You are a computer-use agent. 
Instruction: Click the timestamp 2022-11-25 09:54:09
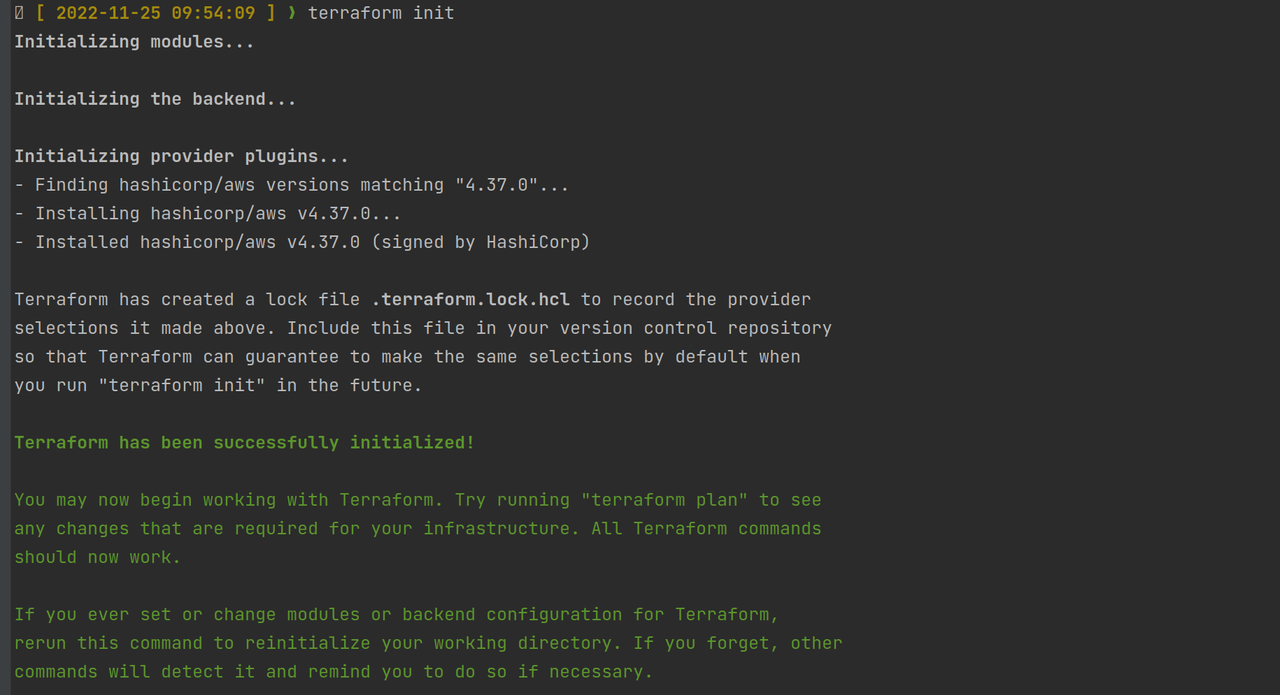point(155,13)
